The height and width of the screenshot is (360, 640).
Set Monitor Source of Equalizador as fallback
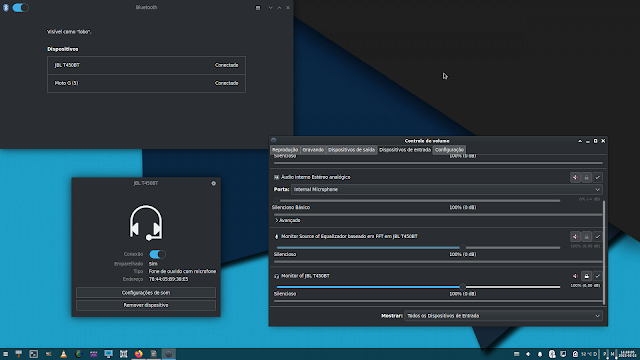[598, 237]
